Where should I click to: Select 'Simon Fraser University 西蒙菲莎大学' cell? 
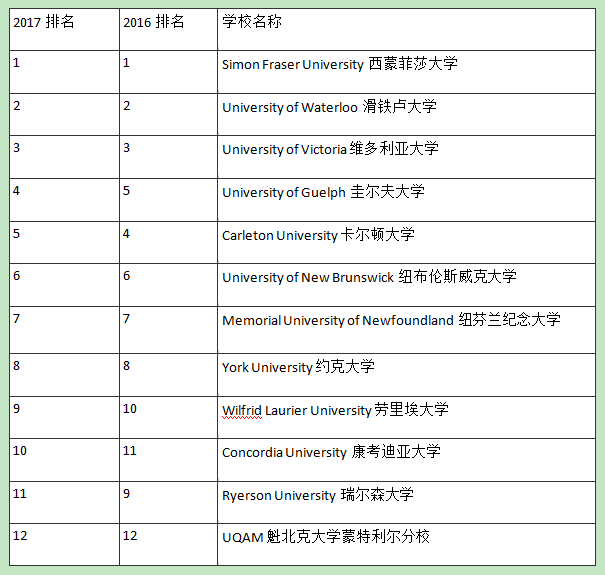coord(407,72)
